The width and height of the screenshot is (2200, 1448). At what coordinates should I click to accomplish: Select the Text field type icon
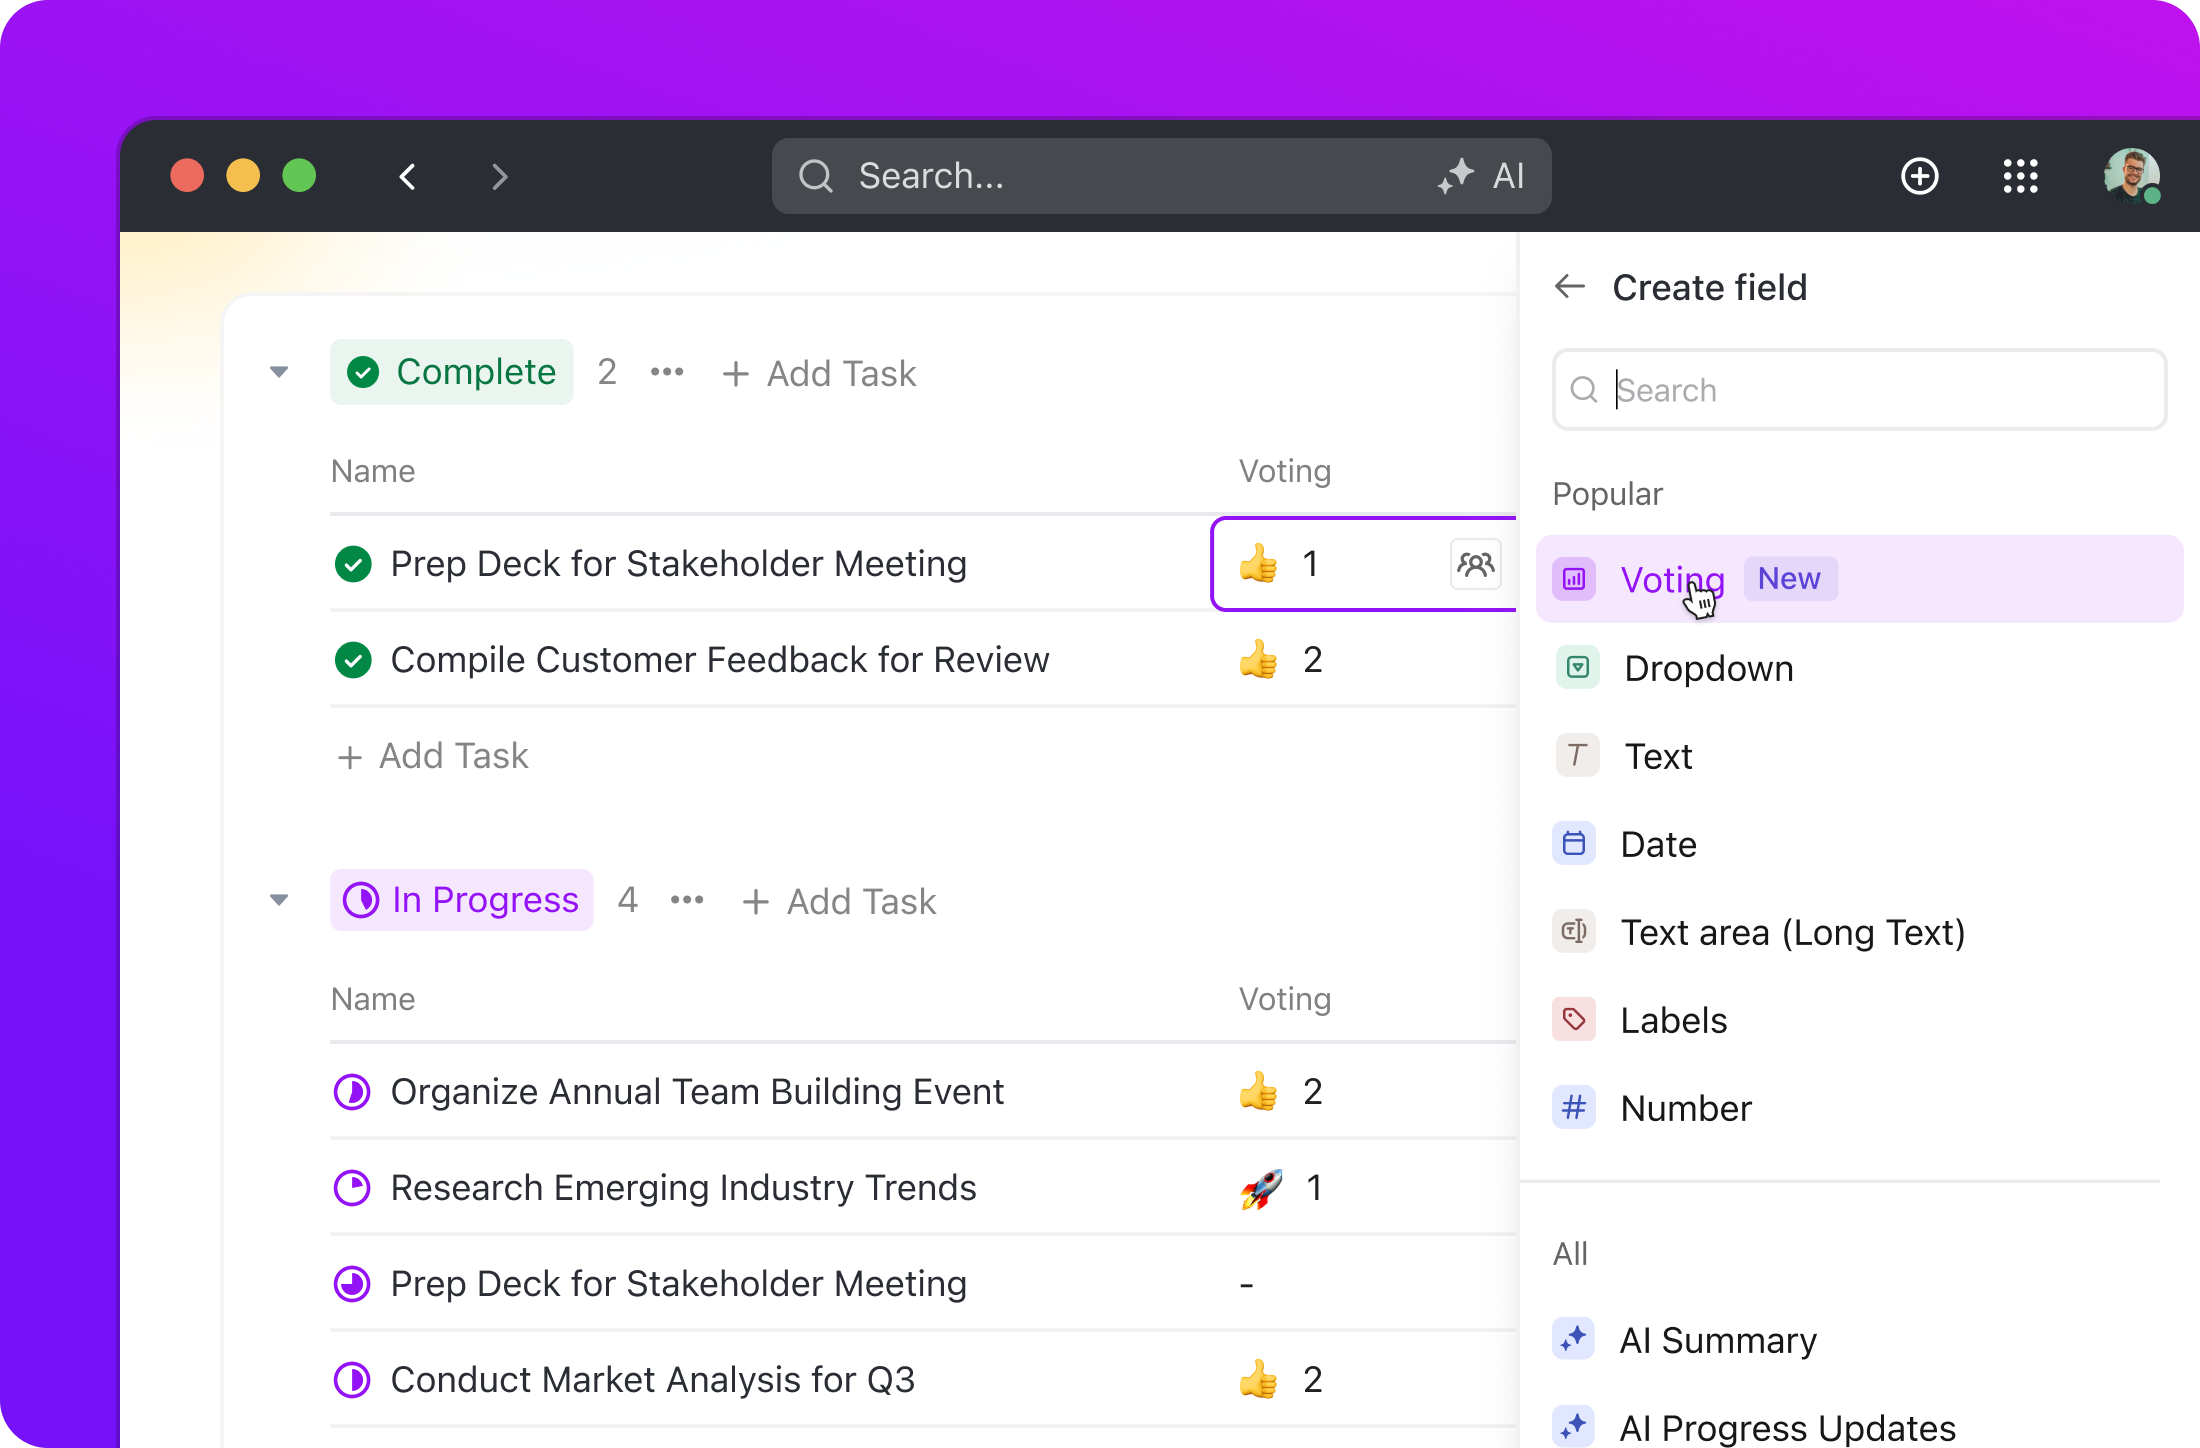coord(1575,755)
